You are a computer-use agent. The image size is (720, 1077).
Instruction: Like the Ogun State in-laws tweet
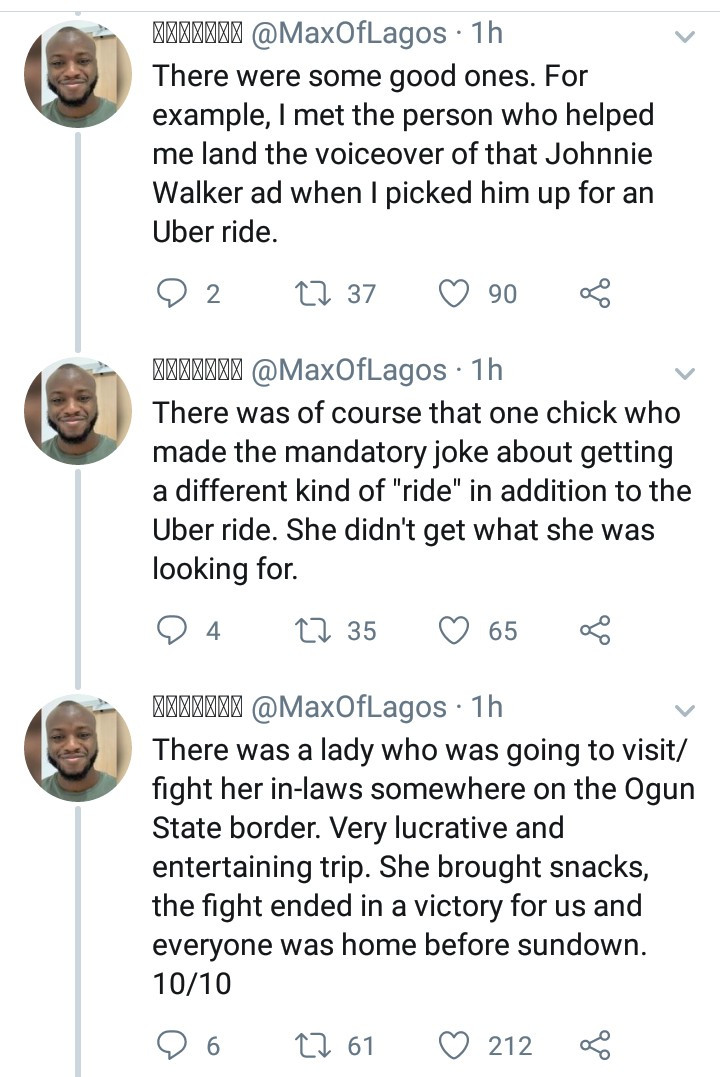[455, 1046]
